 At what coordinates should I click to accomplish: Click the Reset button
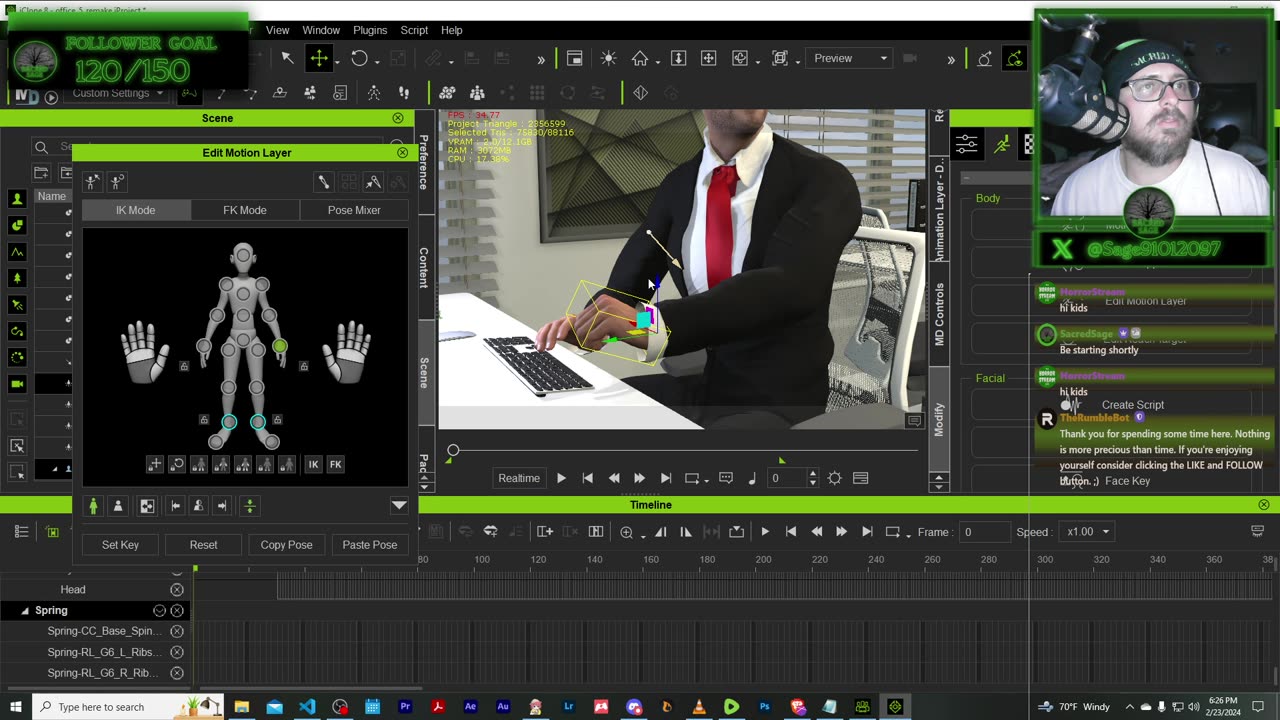pos(203,545)
